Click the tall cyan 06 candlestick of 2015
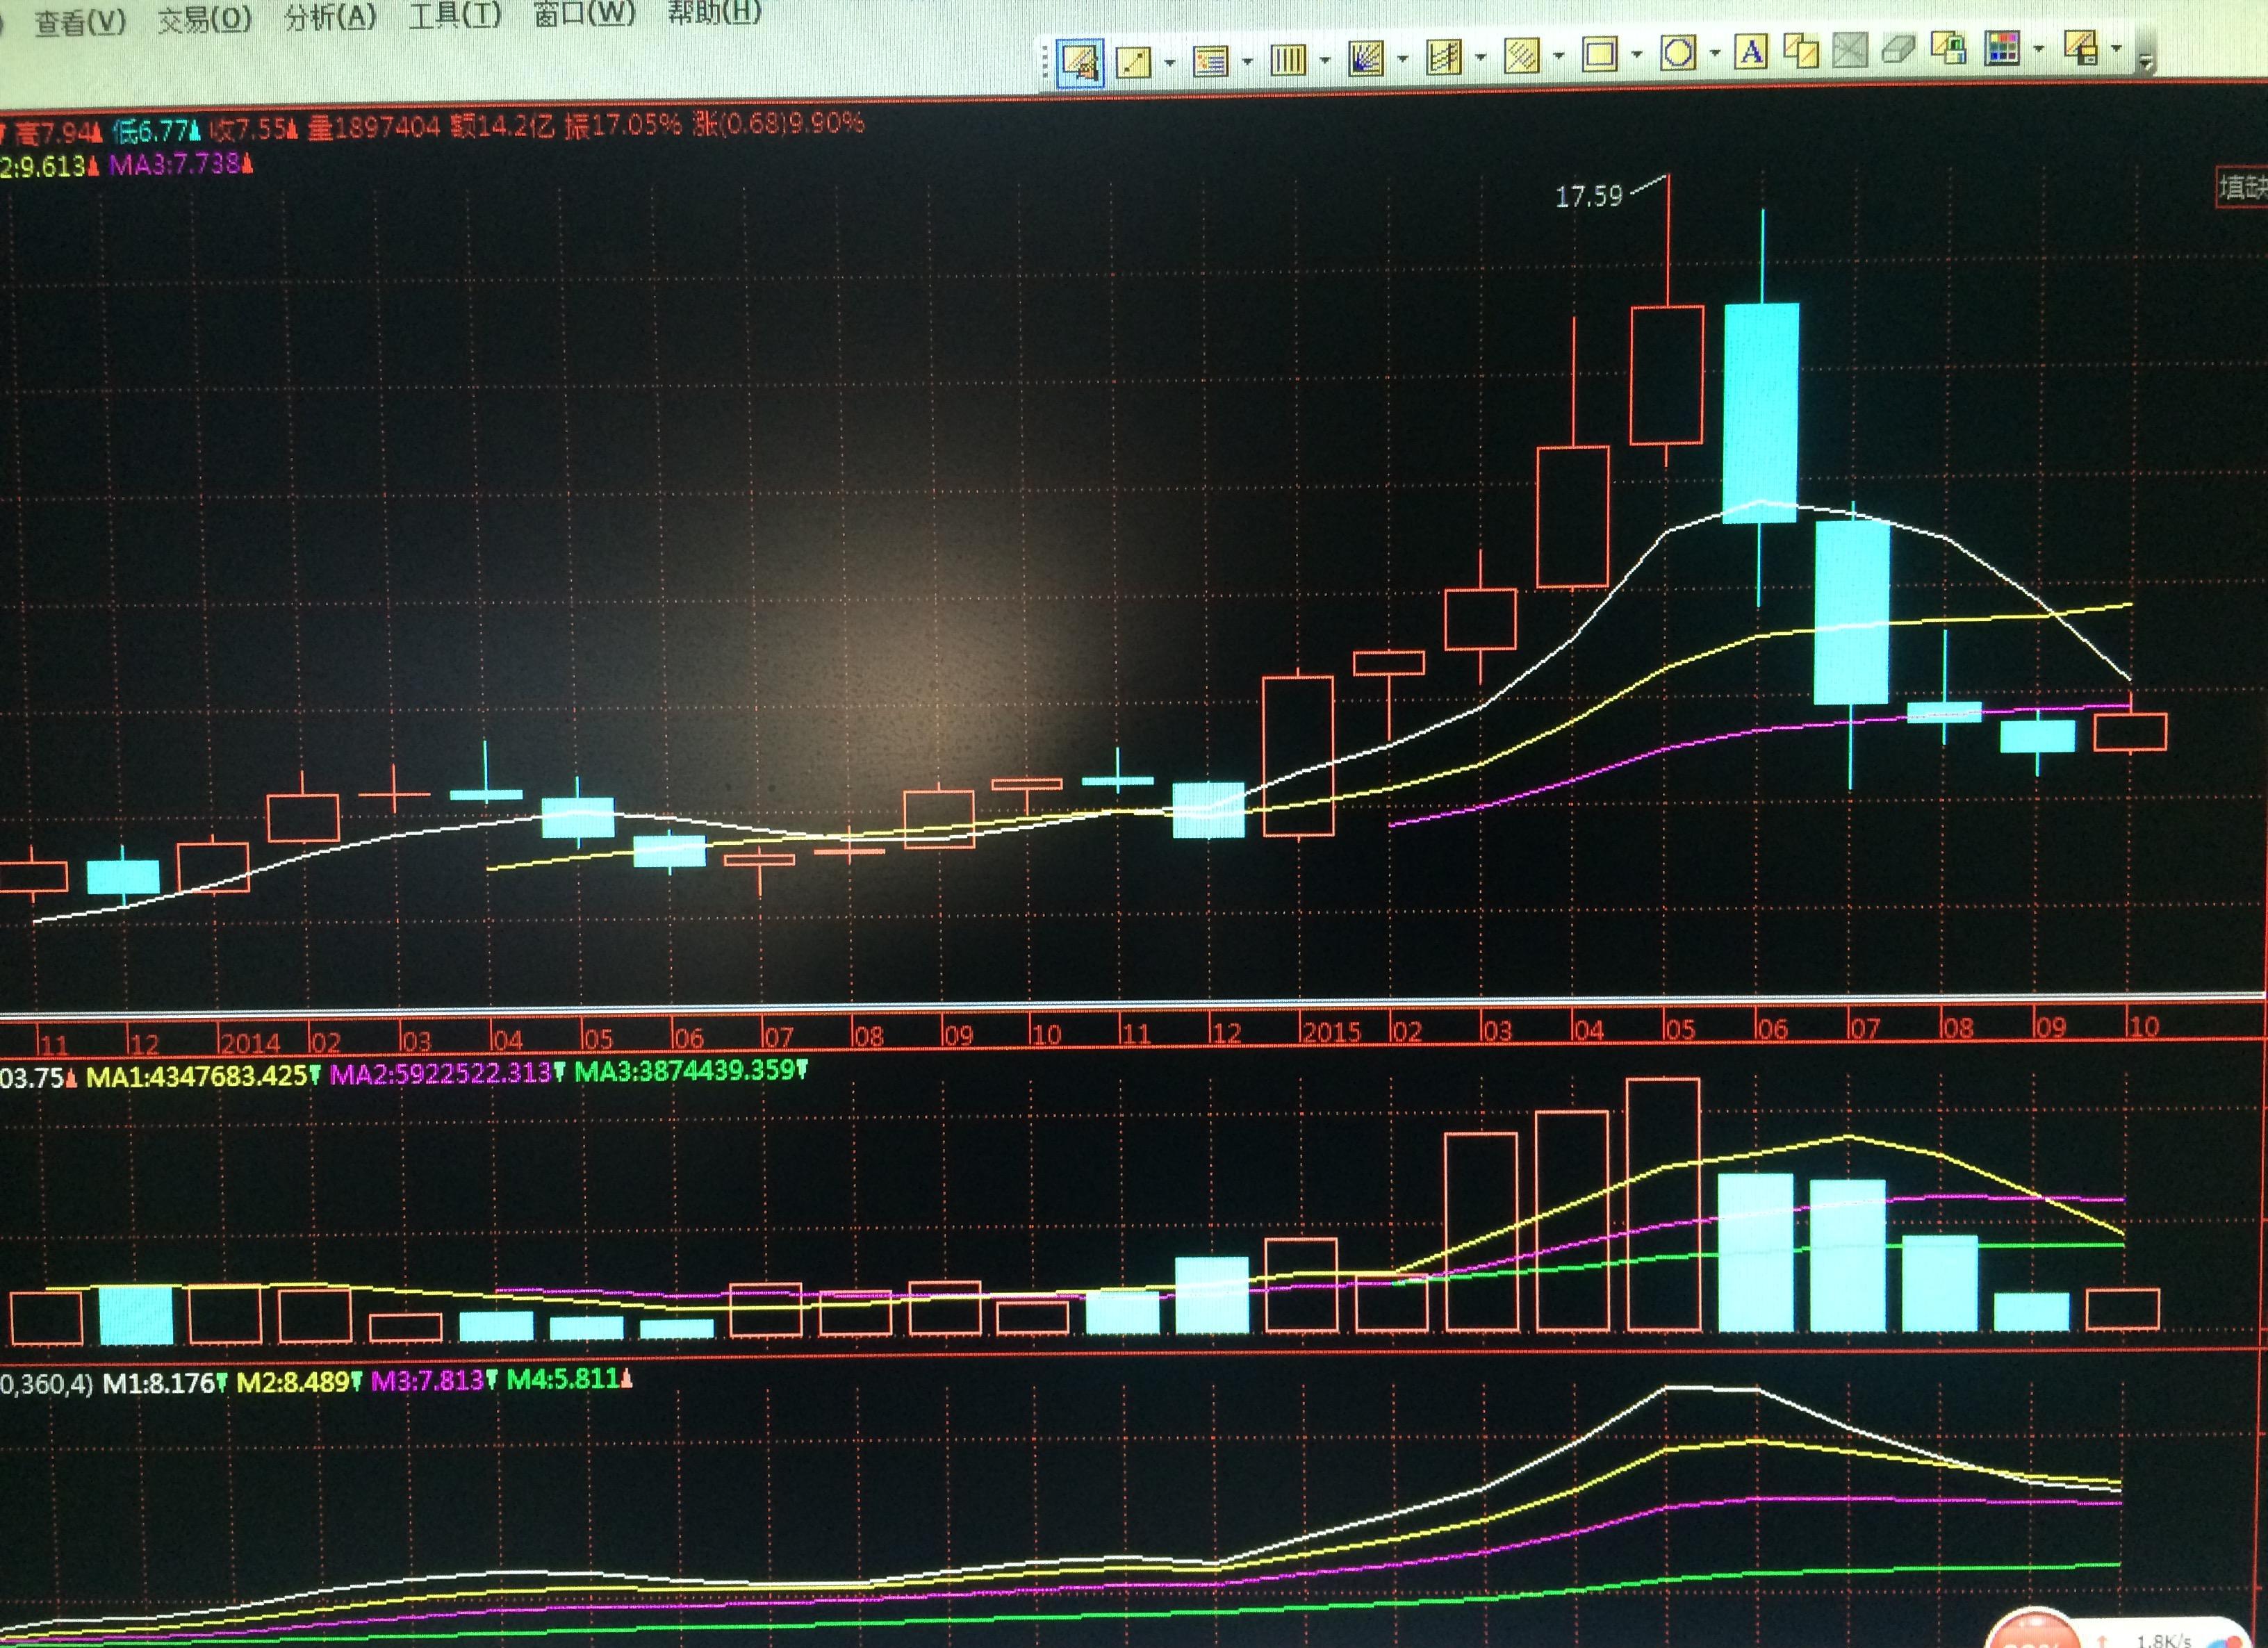 point(1761,412)
